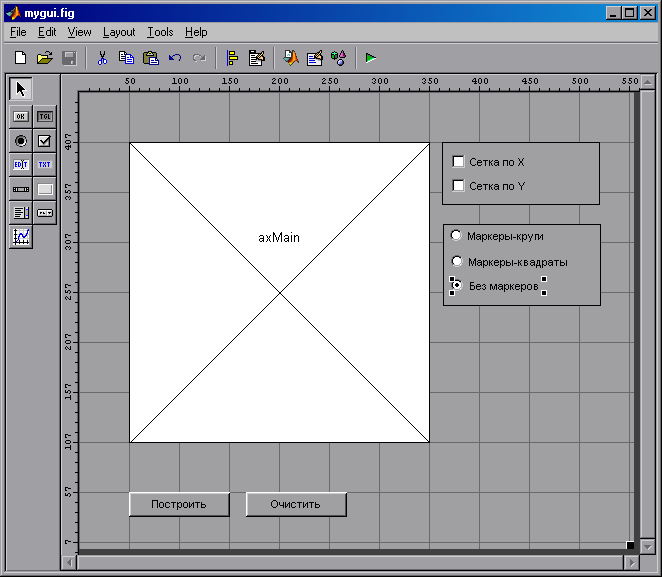The width and height of the screenshot is (662, 577).
Task: Open the Menu Editor from toolbar
Action: [256, 58]
